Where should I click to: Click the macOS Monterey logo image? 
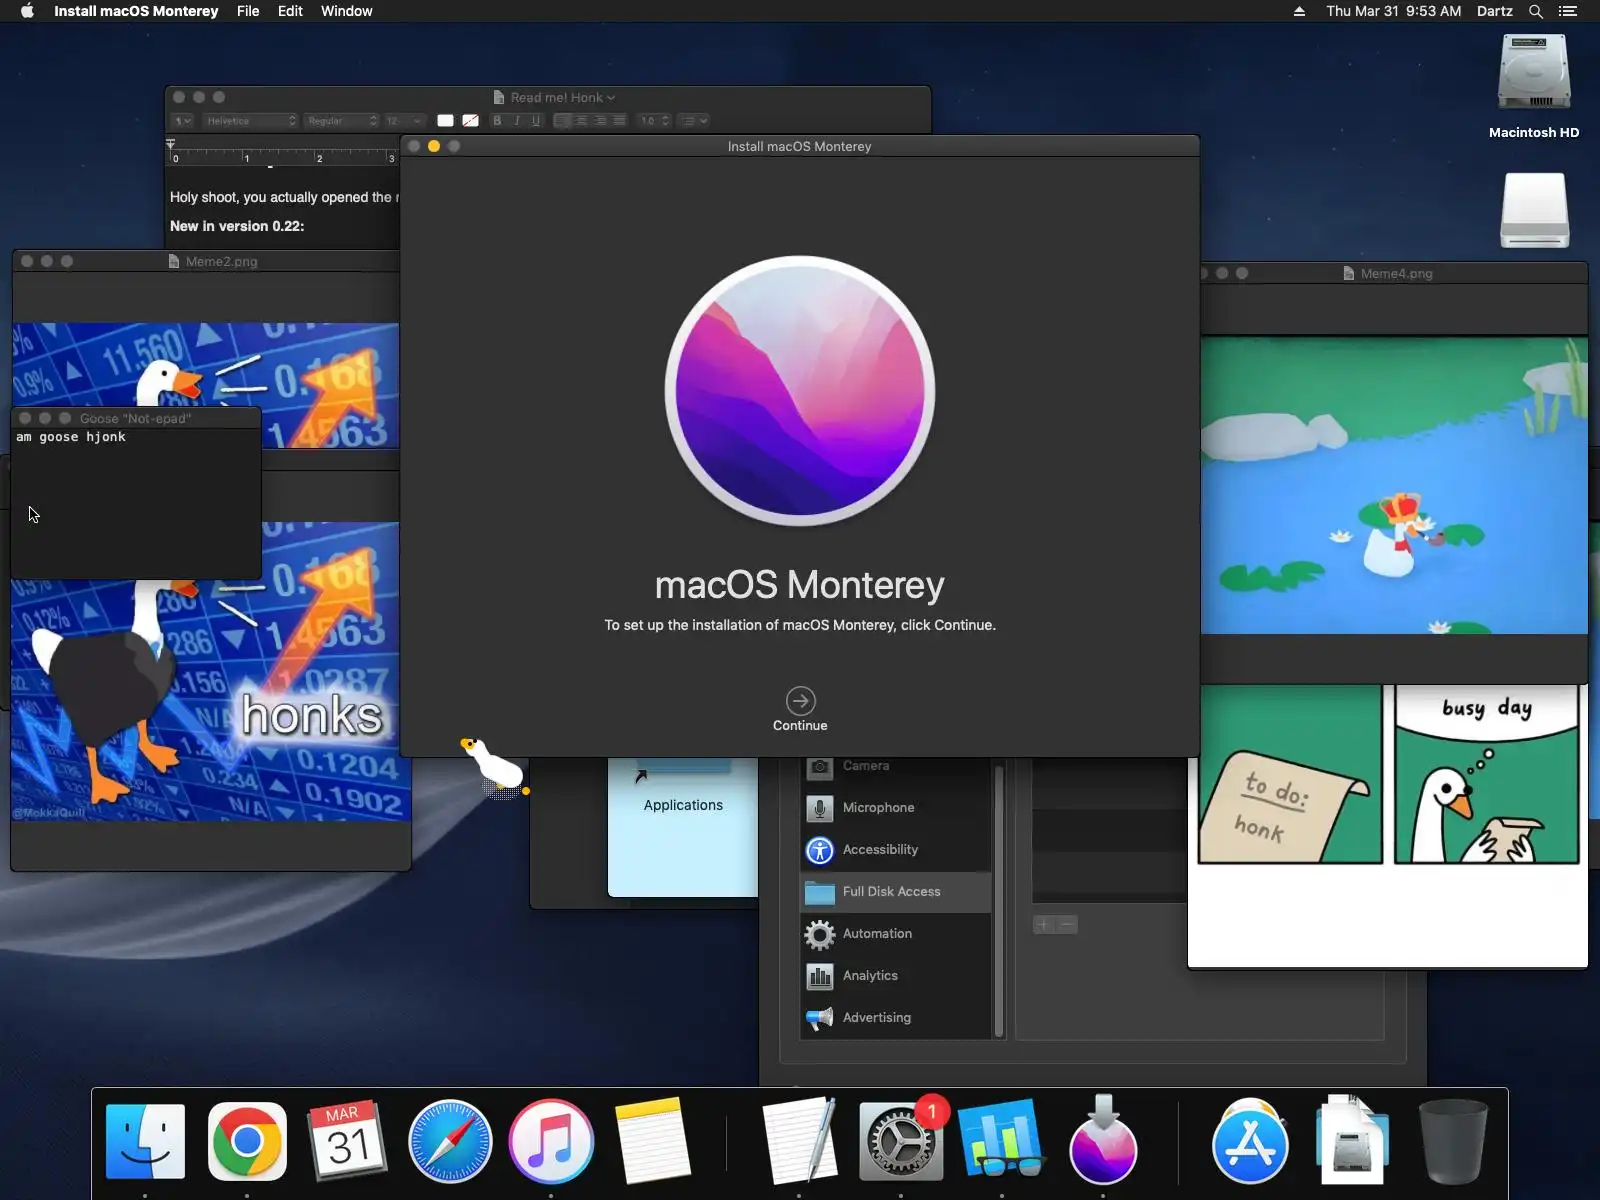click(800, 390)
